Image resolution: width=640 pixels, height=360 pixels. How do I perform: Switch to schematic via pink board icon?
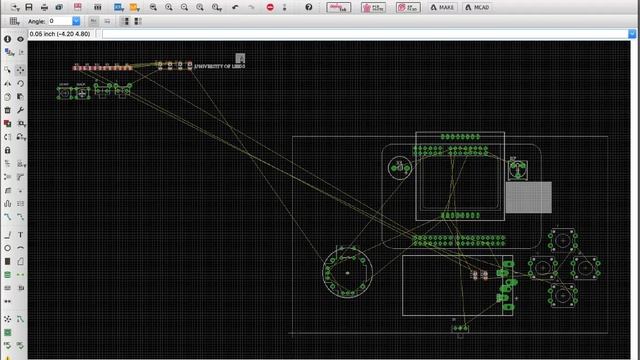(78, 7)
